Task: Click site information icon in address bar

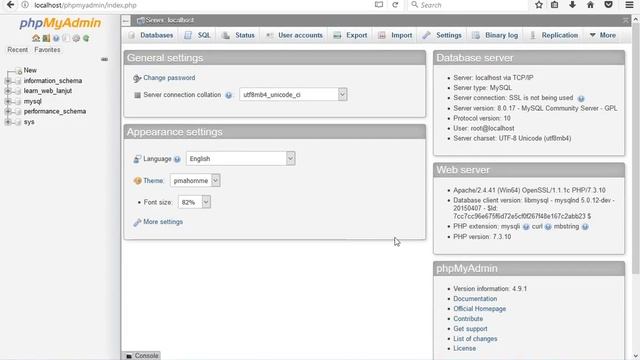Action: coord(25,5)
